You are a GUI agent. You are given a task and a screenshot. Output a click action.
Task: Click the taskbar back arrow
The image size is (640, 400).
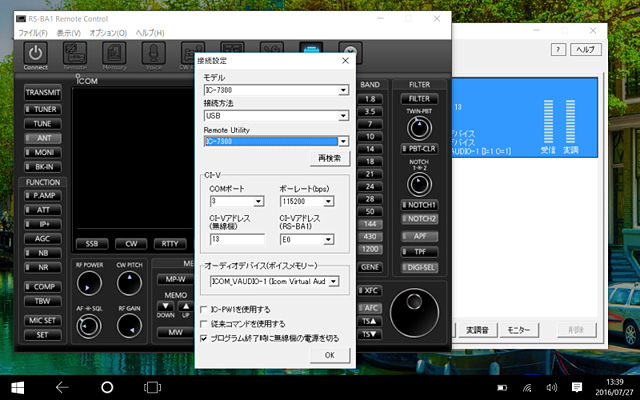[x=62, y=387]
